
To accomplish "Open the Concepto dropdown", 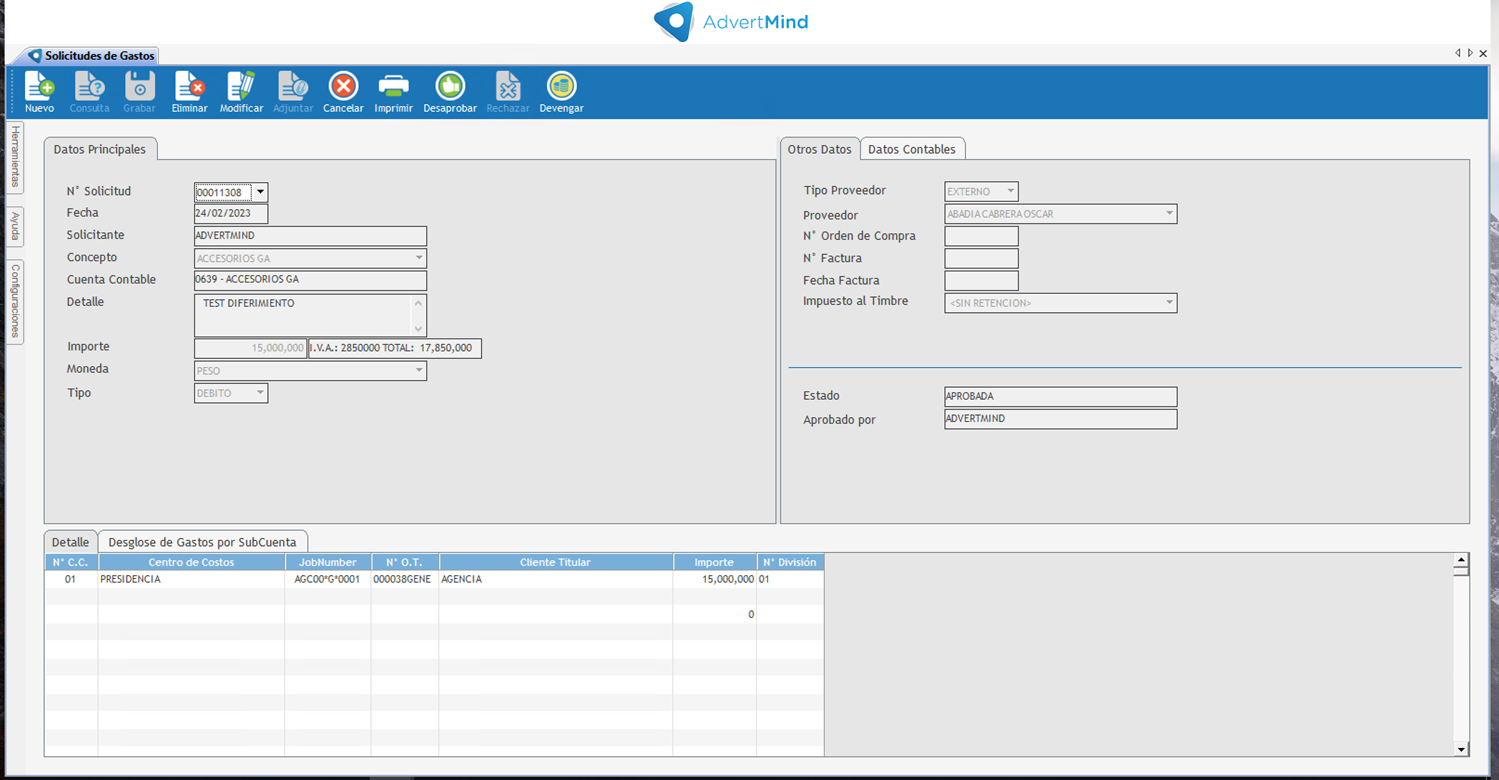I will click(419, 258).
